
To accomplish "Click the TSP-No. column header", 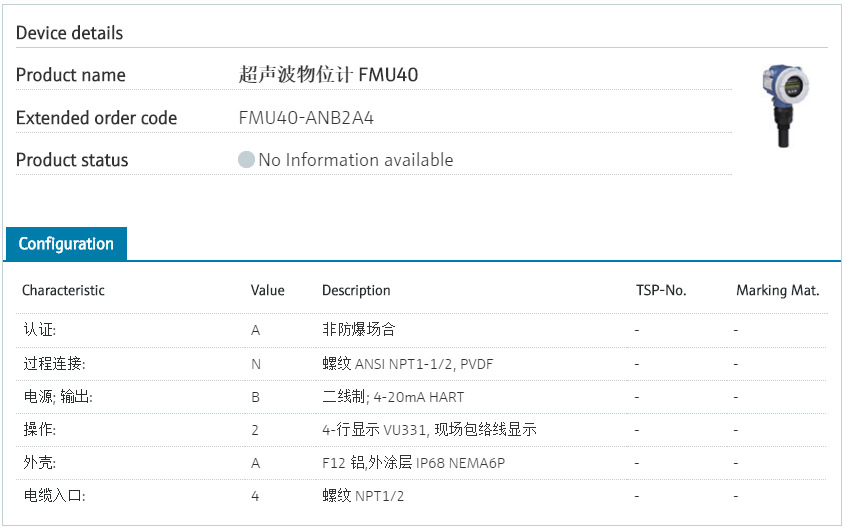I will click(661, 291).
